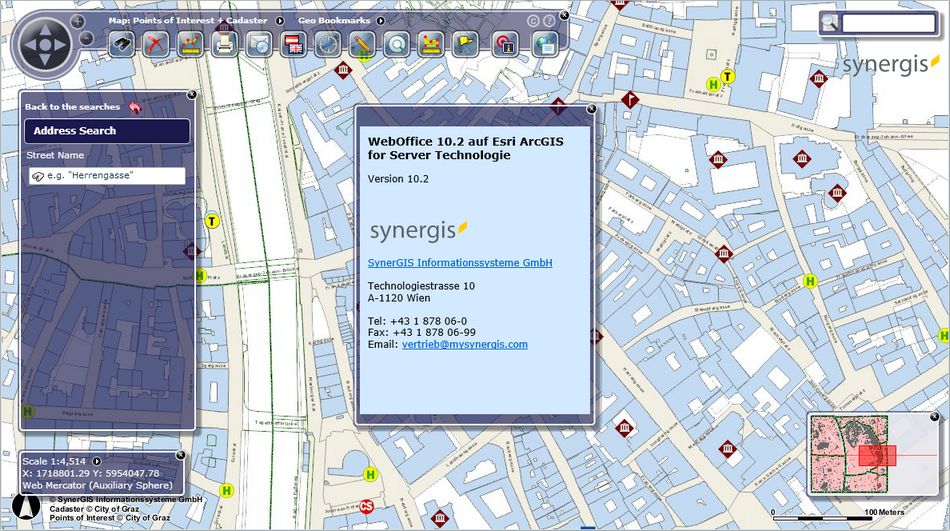
Task: Open the globe external map tool
Action: [x=545, y=44]
